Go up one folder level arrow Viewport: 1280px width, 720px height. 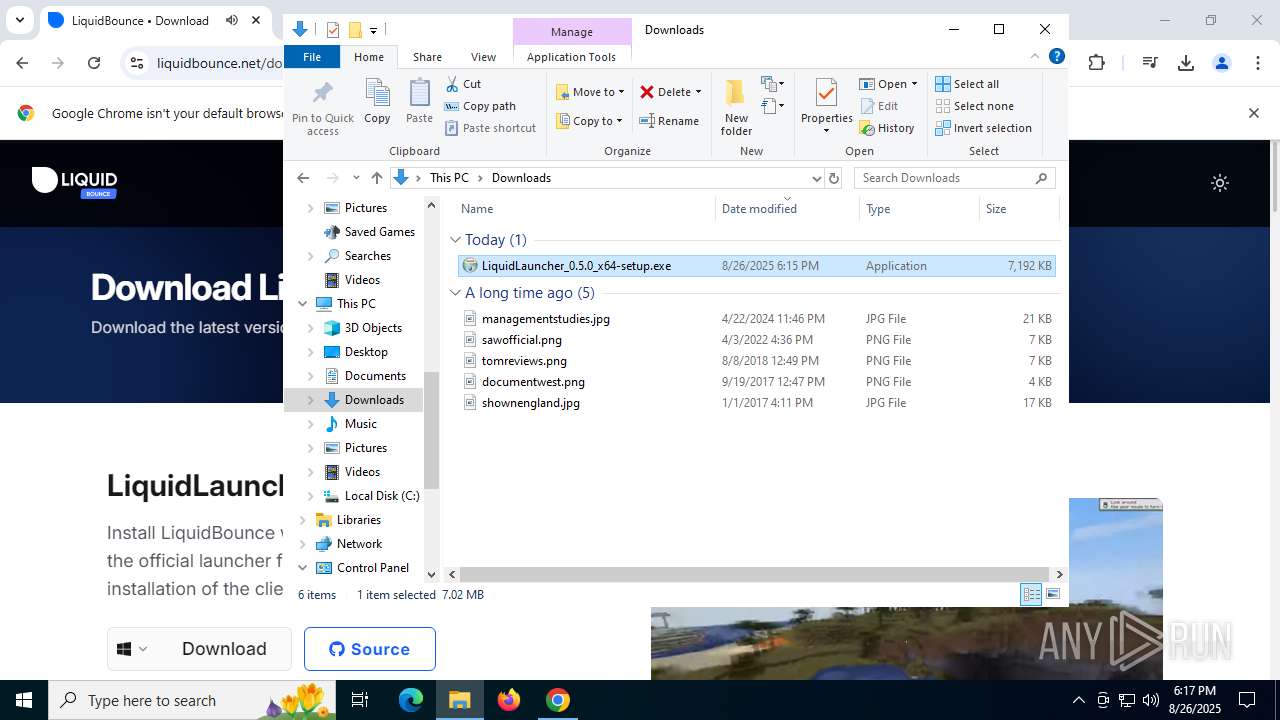[376, 178]
